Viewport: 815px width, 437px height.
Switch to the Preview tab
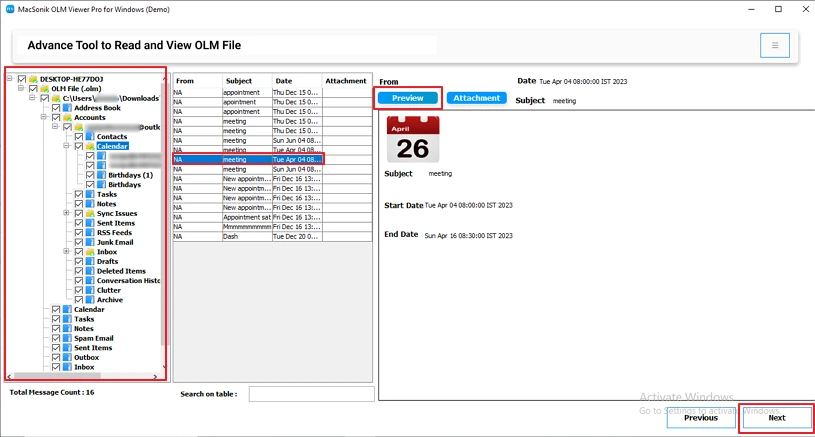pos(408,98)
